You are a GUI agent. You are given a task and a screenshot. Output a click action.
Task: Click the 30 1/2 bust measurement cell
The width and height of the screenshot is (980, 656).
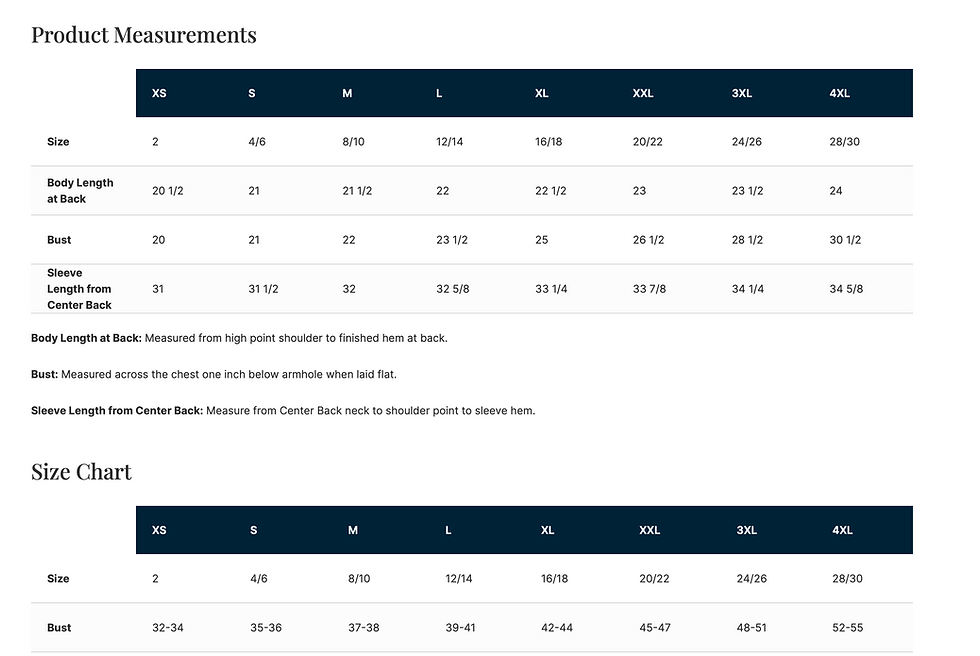845,240
